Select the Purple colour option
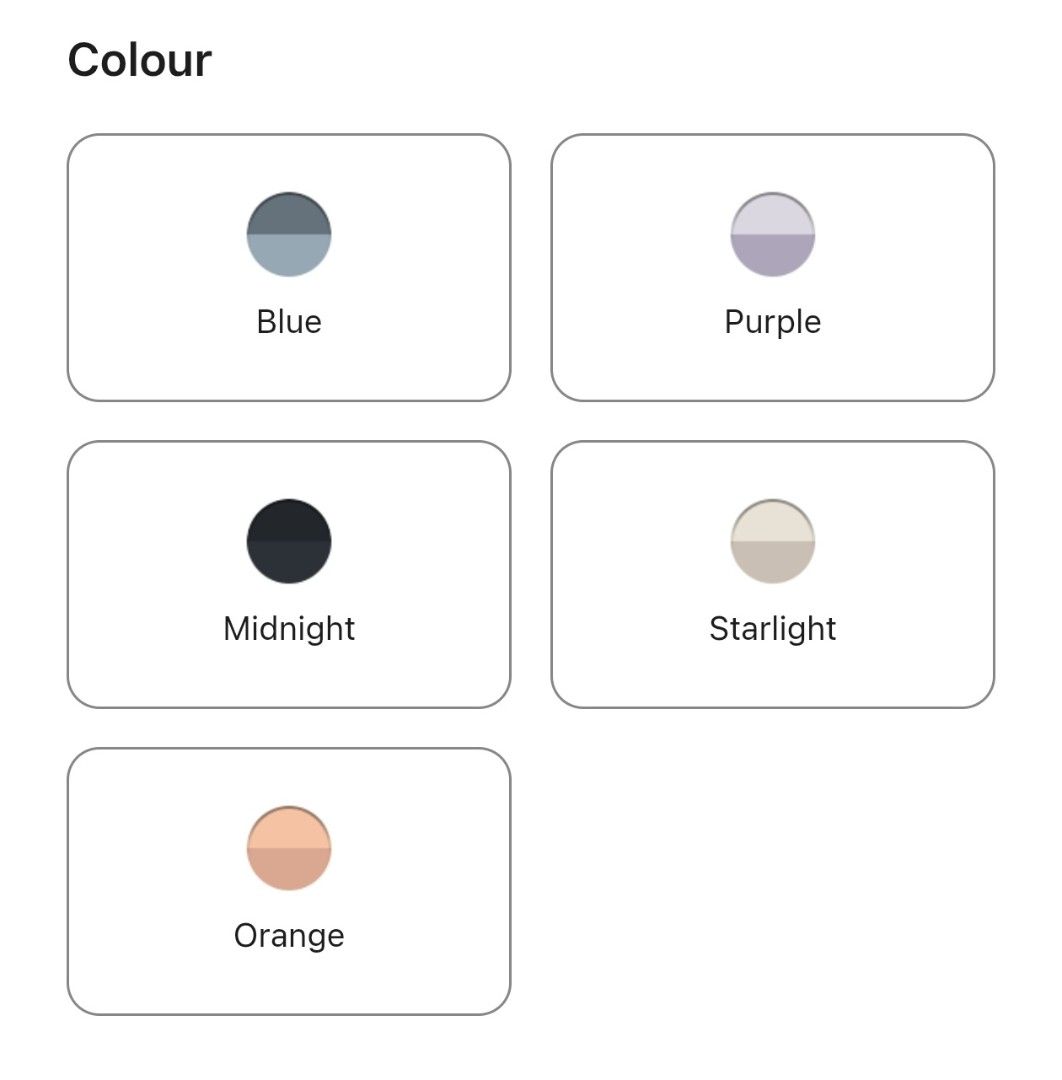Viewport: 1062px width, 1080px height. click(x=772, y=265)
